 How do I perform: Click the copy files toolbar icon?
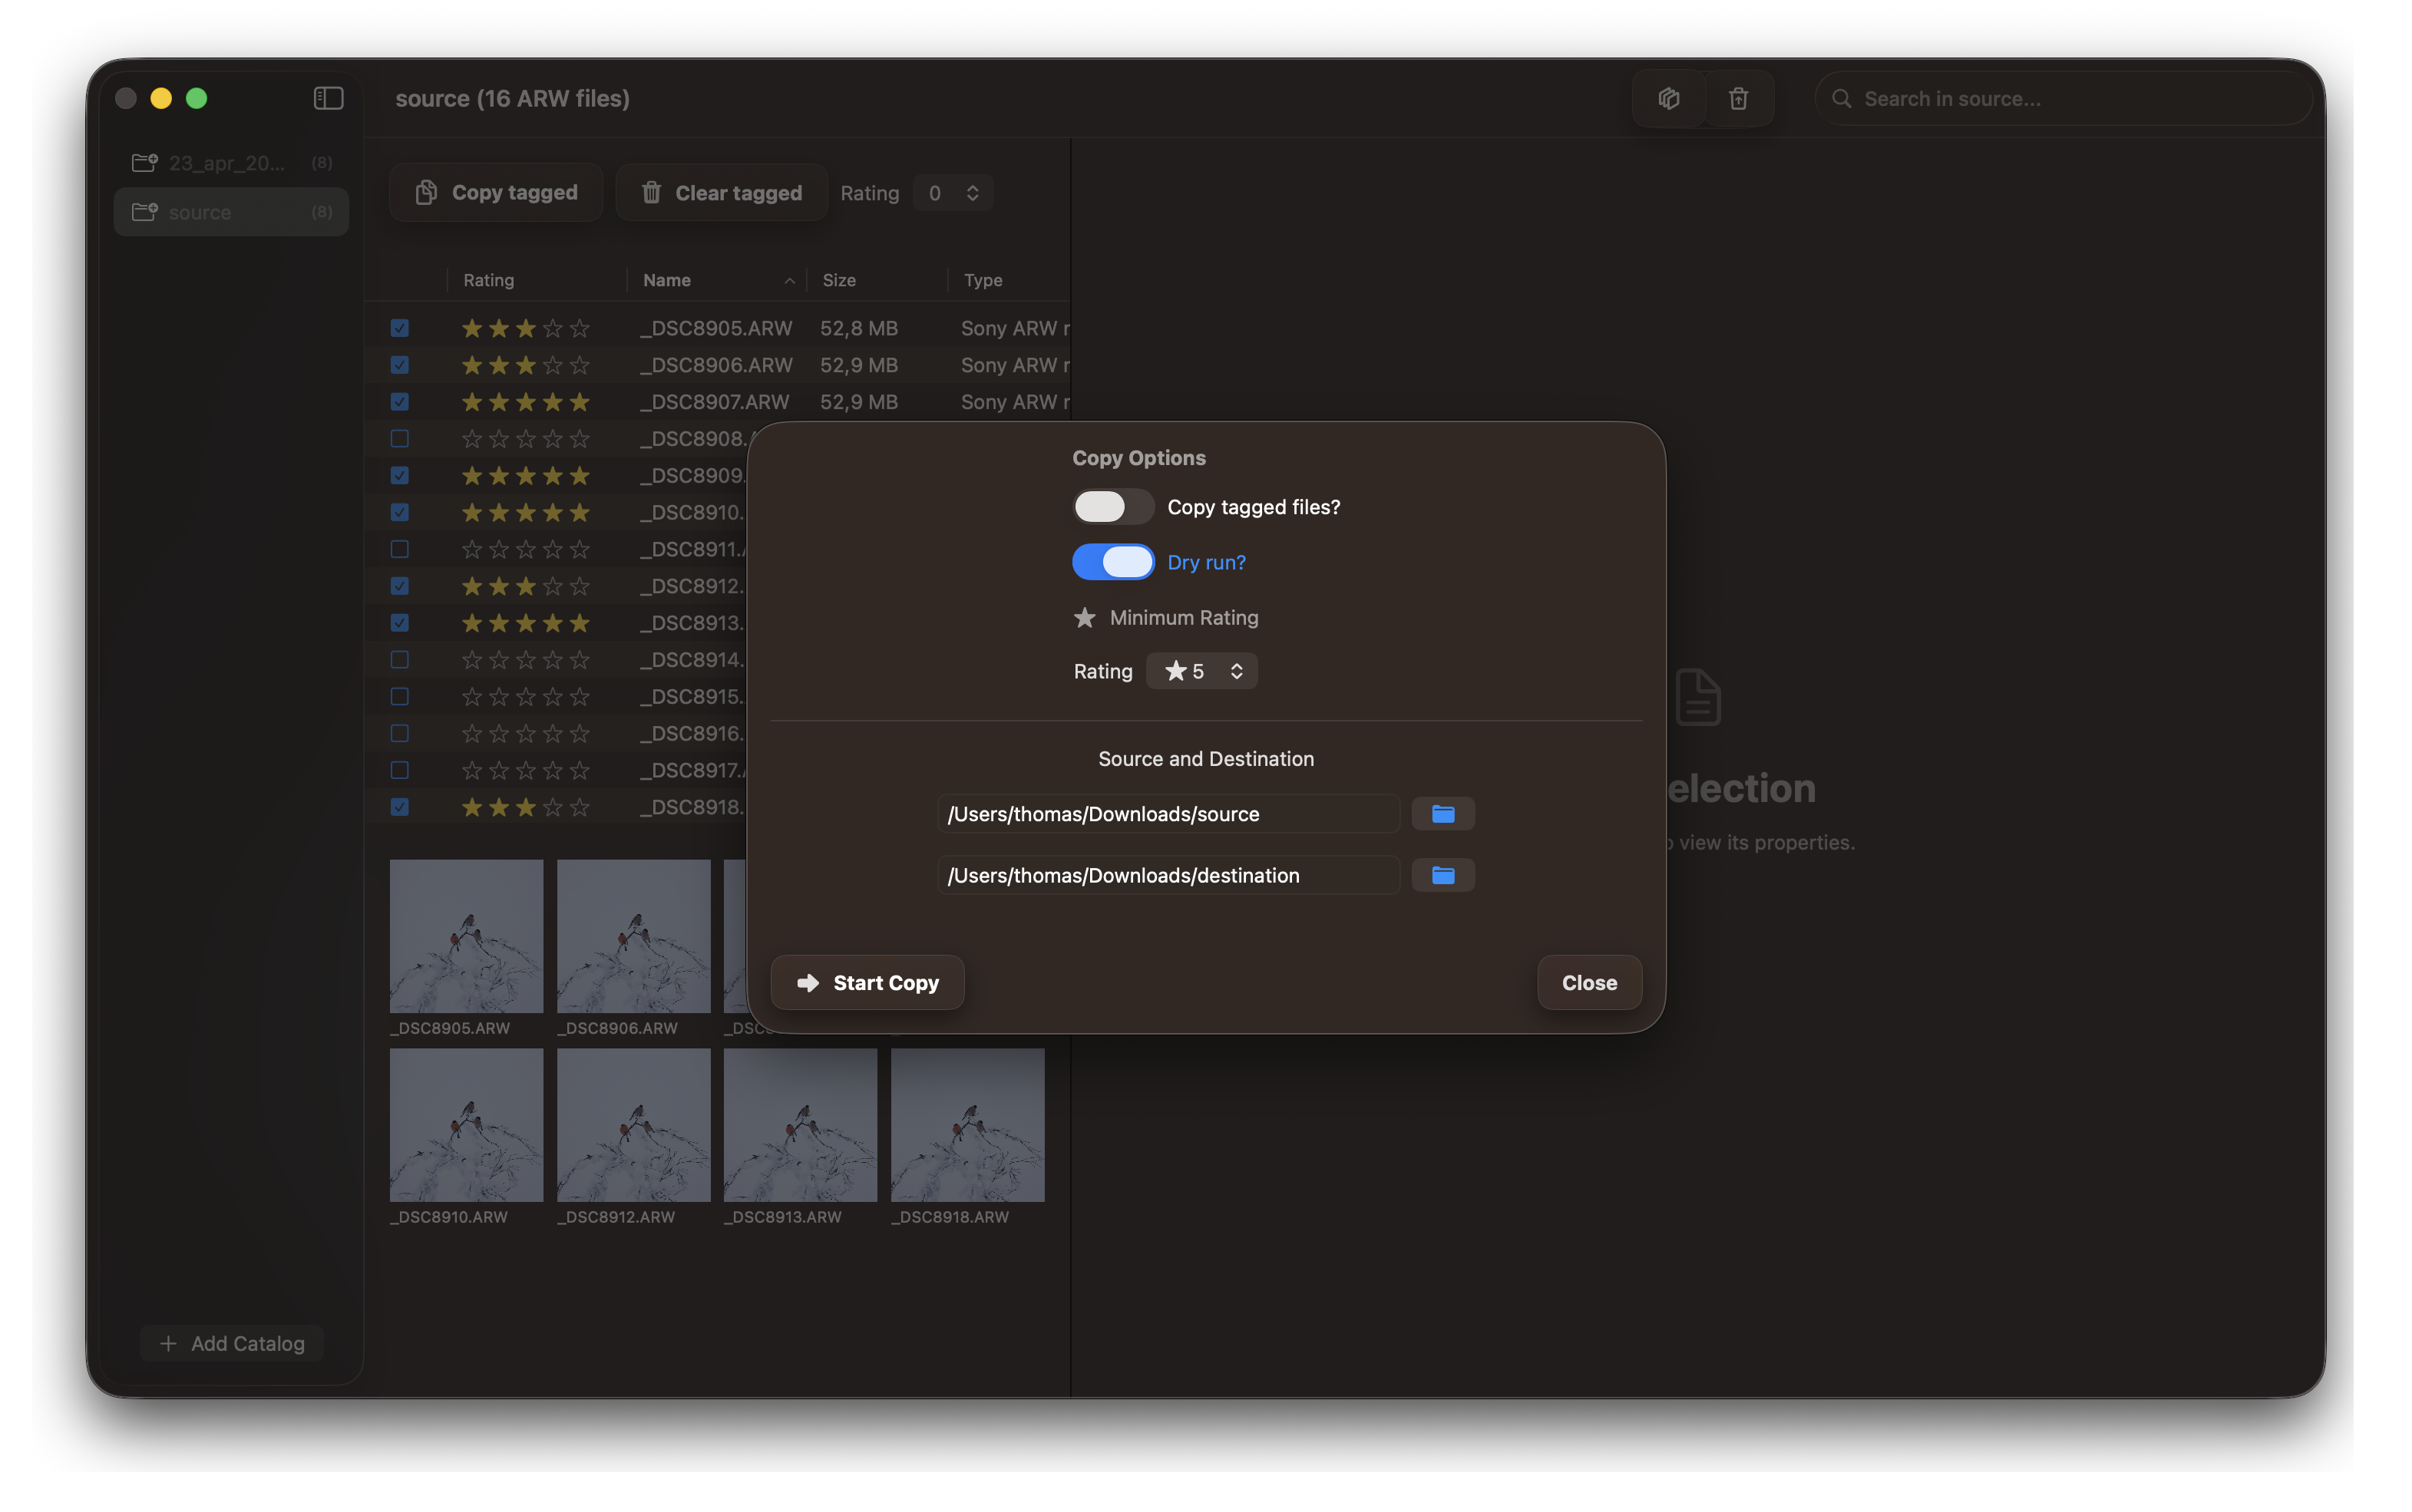coord(1668,98)
